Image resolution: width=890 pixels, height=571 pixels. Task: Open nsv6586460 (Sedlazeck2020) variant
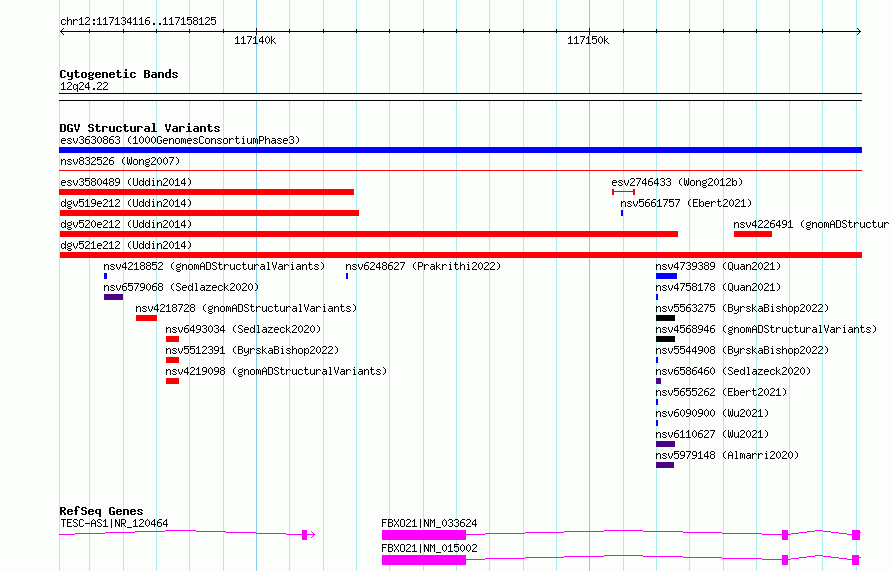click(733, 371)
